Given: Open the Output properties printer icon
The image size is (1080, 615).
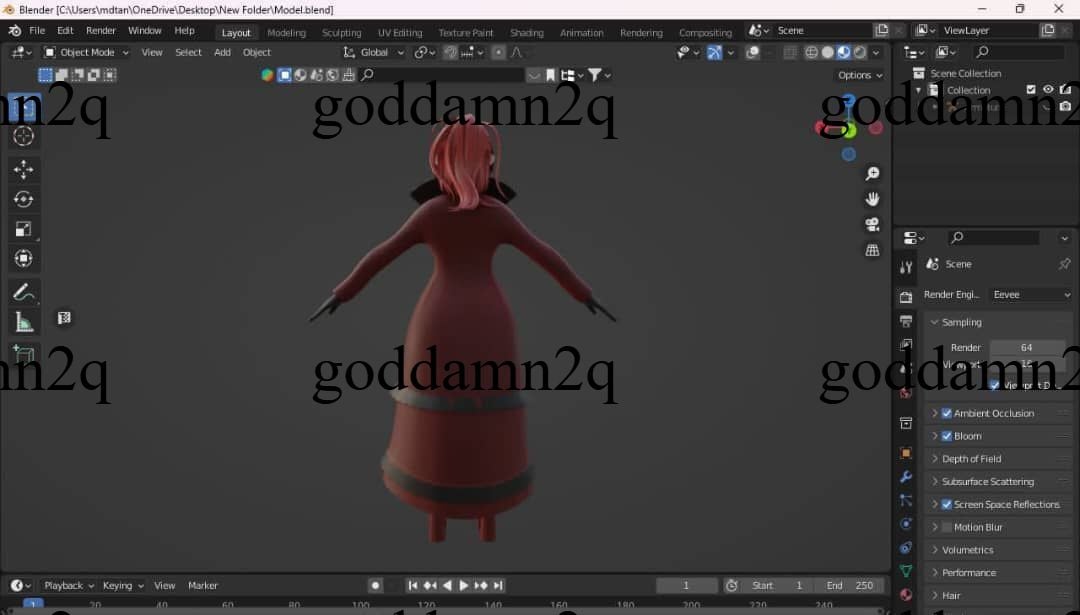Looking at the screenshot, I should coord(906,321).
